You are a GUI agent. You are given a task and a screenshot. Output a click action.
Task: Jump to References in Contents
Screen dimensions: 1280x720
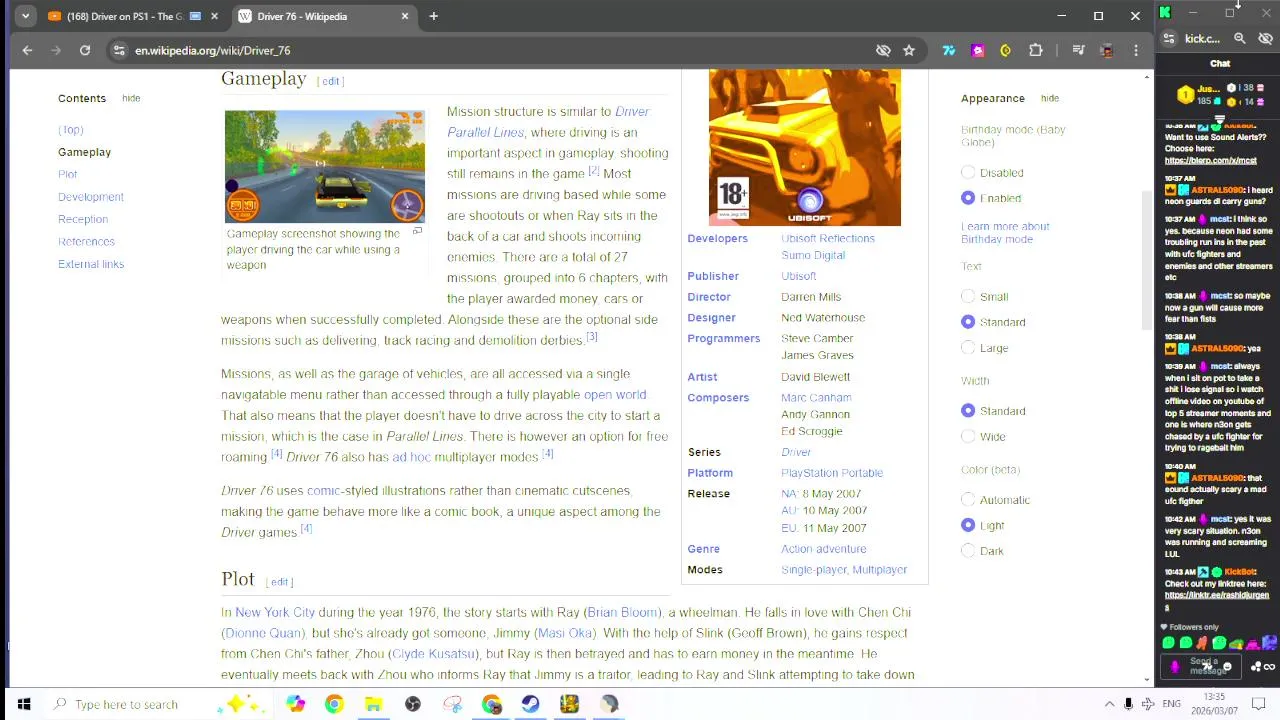tap(86, 241)
